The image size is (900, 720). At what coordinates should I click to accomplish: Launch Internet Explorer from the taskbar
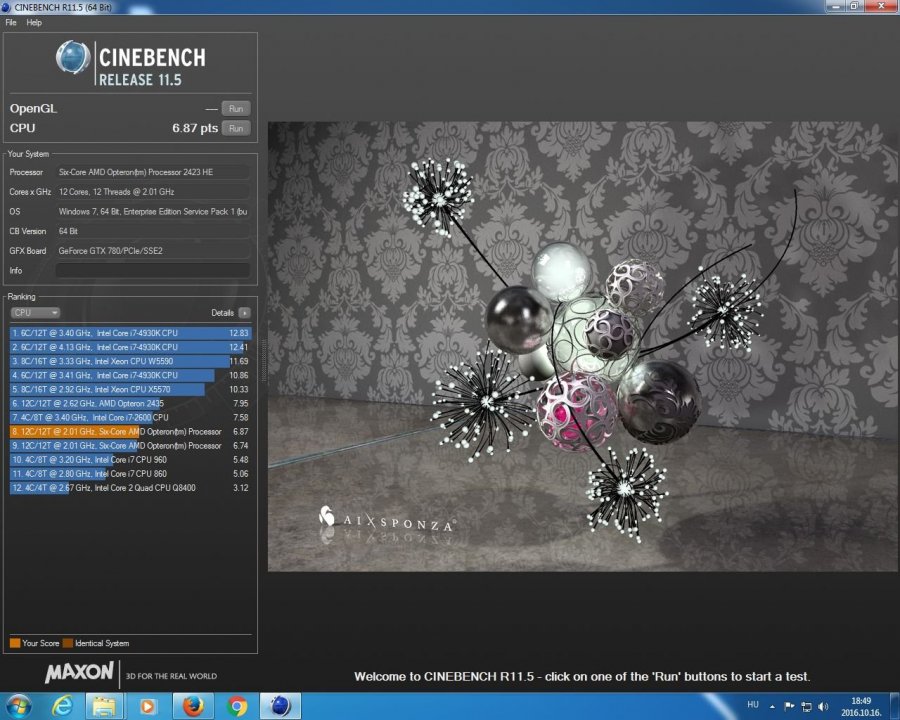[x=62, y=706]
